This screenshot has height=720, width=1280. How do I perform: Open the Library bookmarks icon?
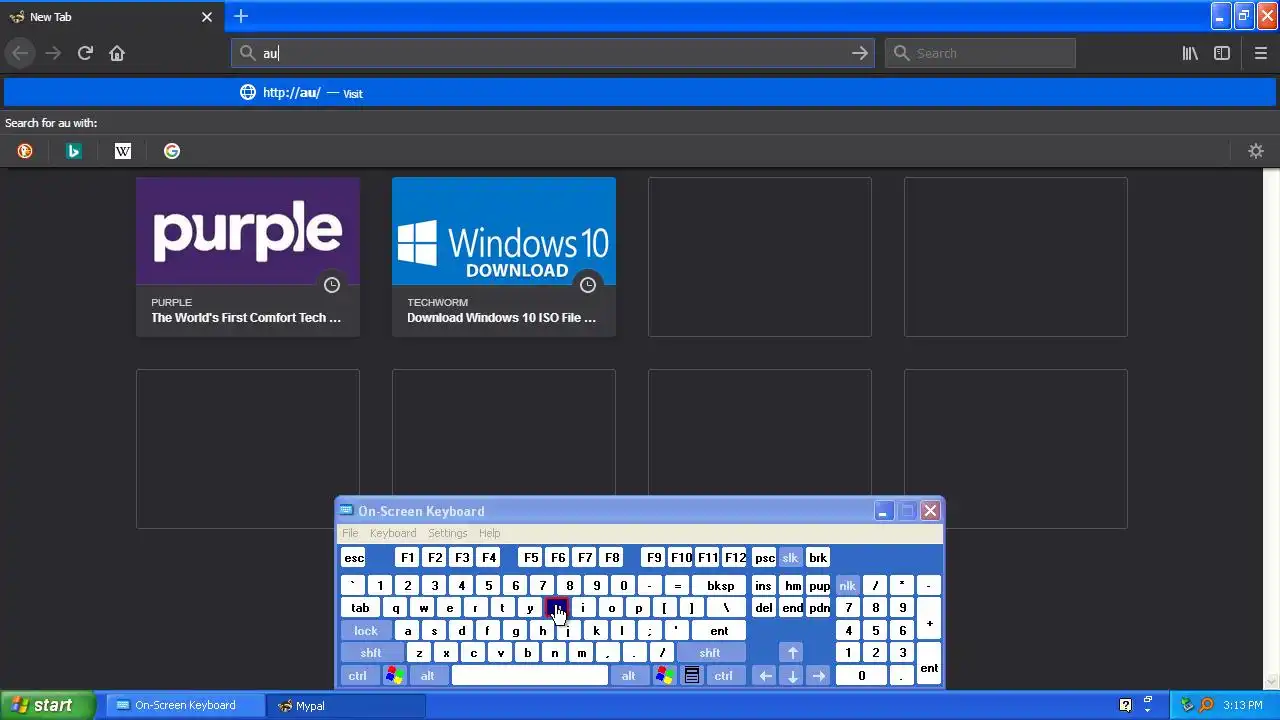point(1190,53)
